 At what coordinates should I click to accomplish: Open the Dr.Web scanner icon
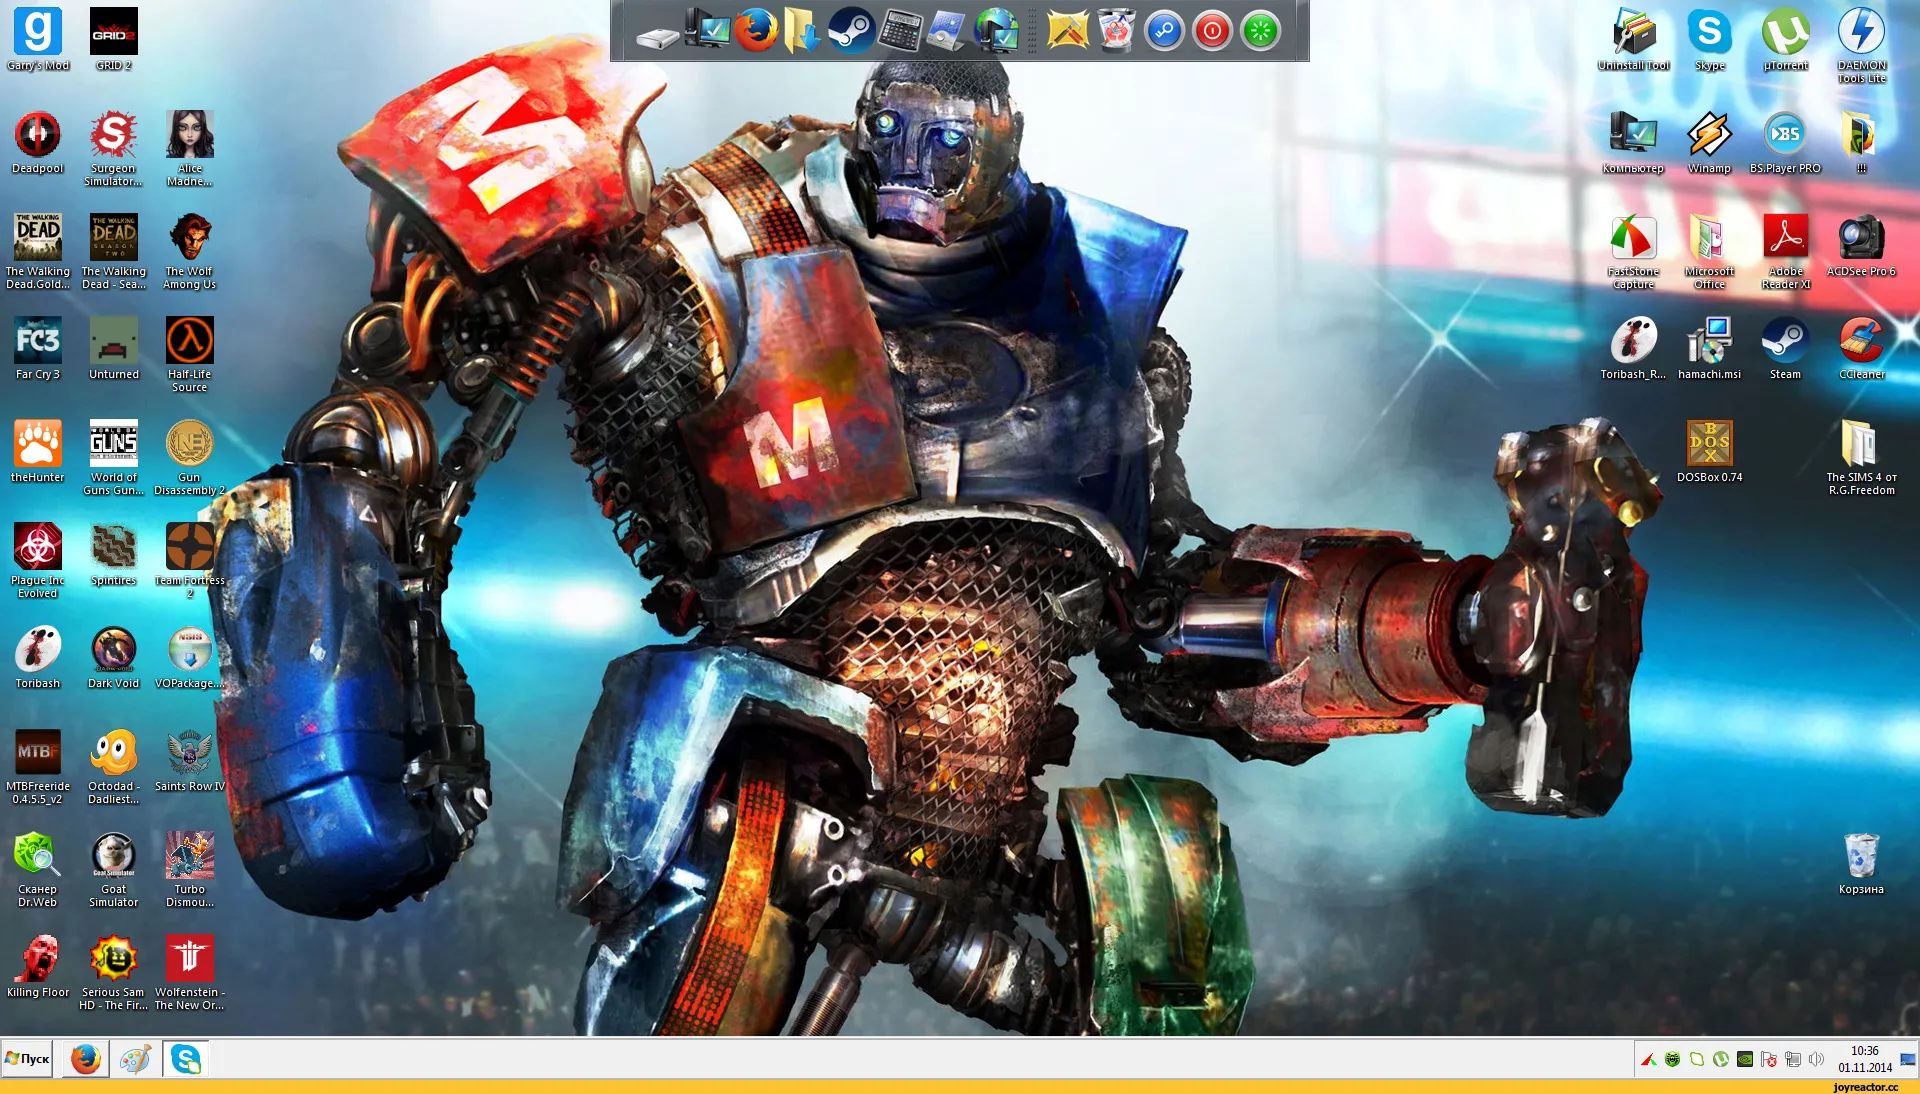(x=38, y=869)
